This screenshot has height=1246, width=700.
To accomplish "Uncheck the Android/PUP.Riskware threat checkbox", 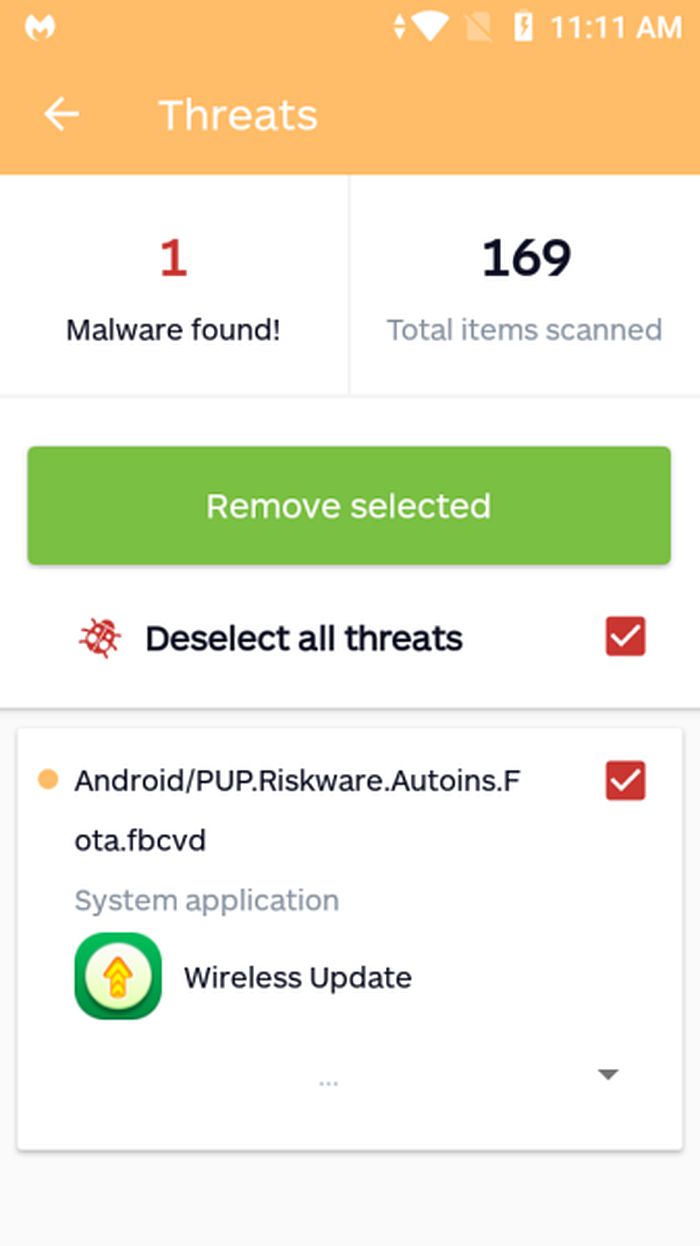I will [x=626, y=781].
